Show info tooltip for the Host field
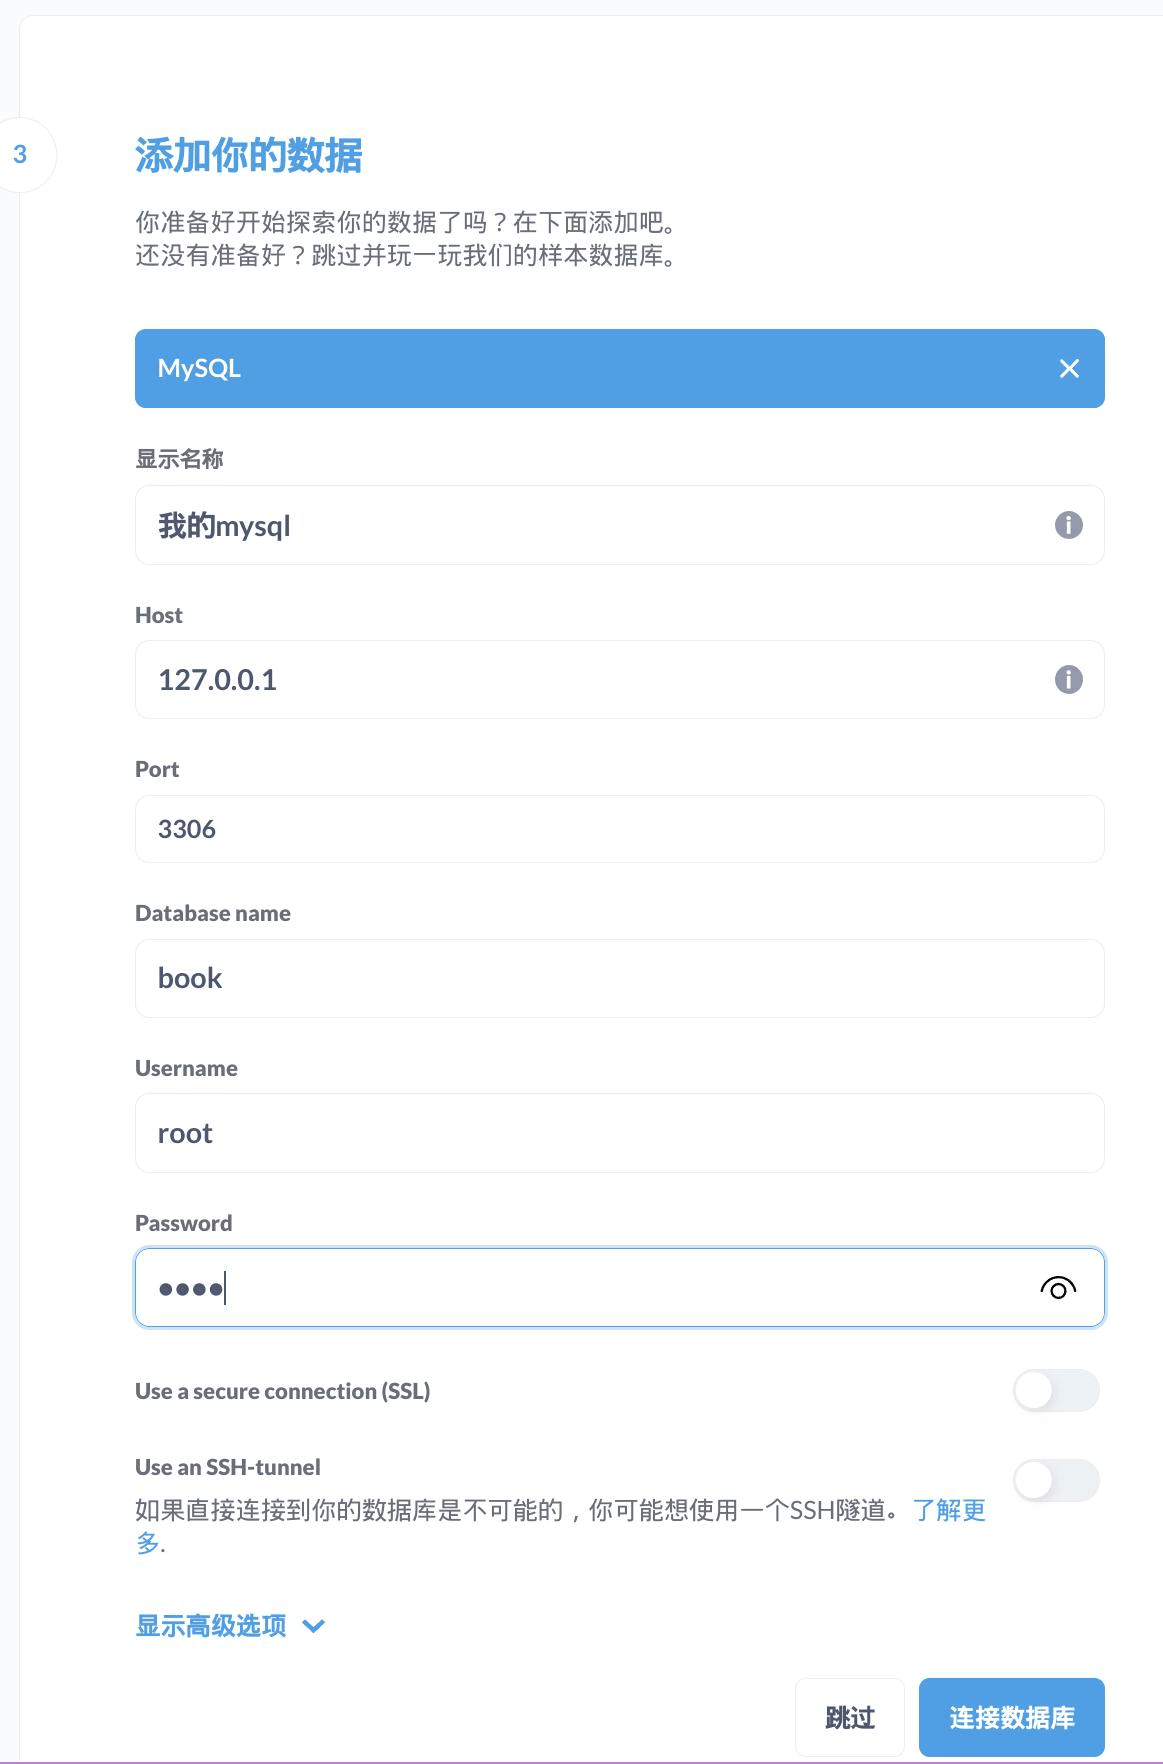 (1069, 680)
